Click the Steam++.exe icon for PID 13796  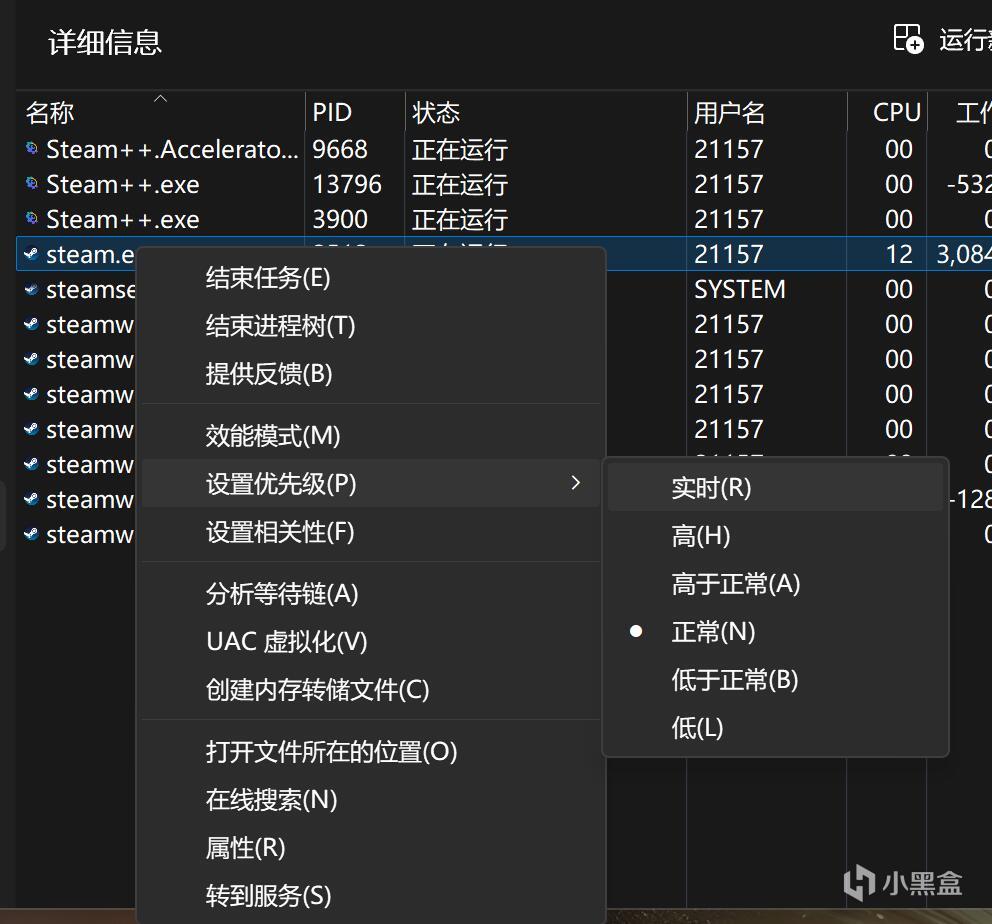click(x=32, y=183)
